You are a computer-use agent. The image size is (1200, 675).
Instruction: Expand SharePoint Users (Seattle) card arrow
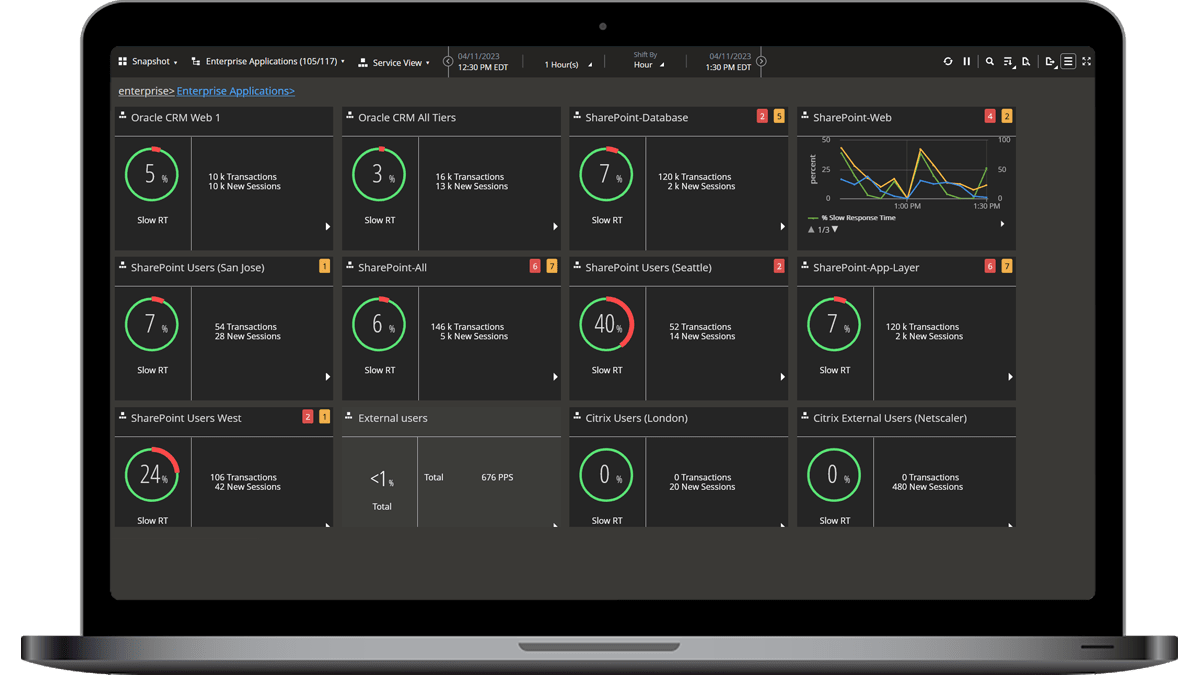783,377
